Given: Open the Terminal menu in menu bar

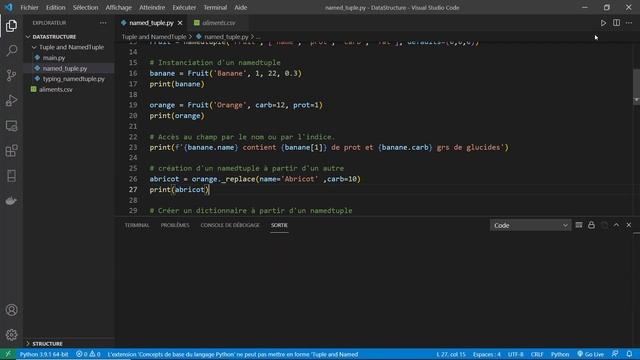Looking at the screenshot, I should (215, 7).
